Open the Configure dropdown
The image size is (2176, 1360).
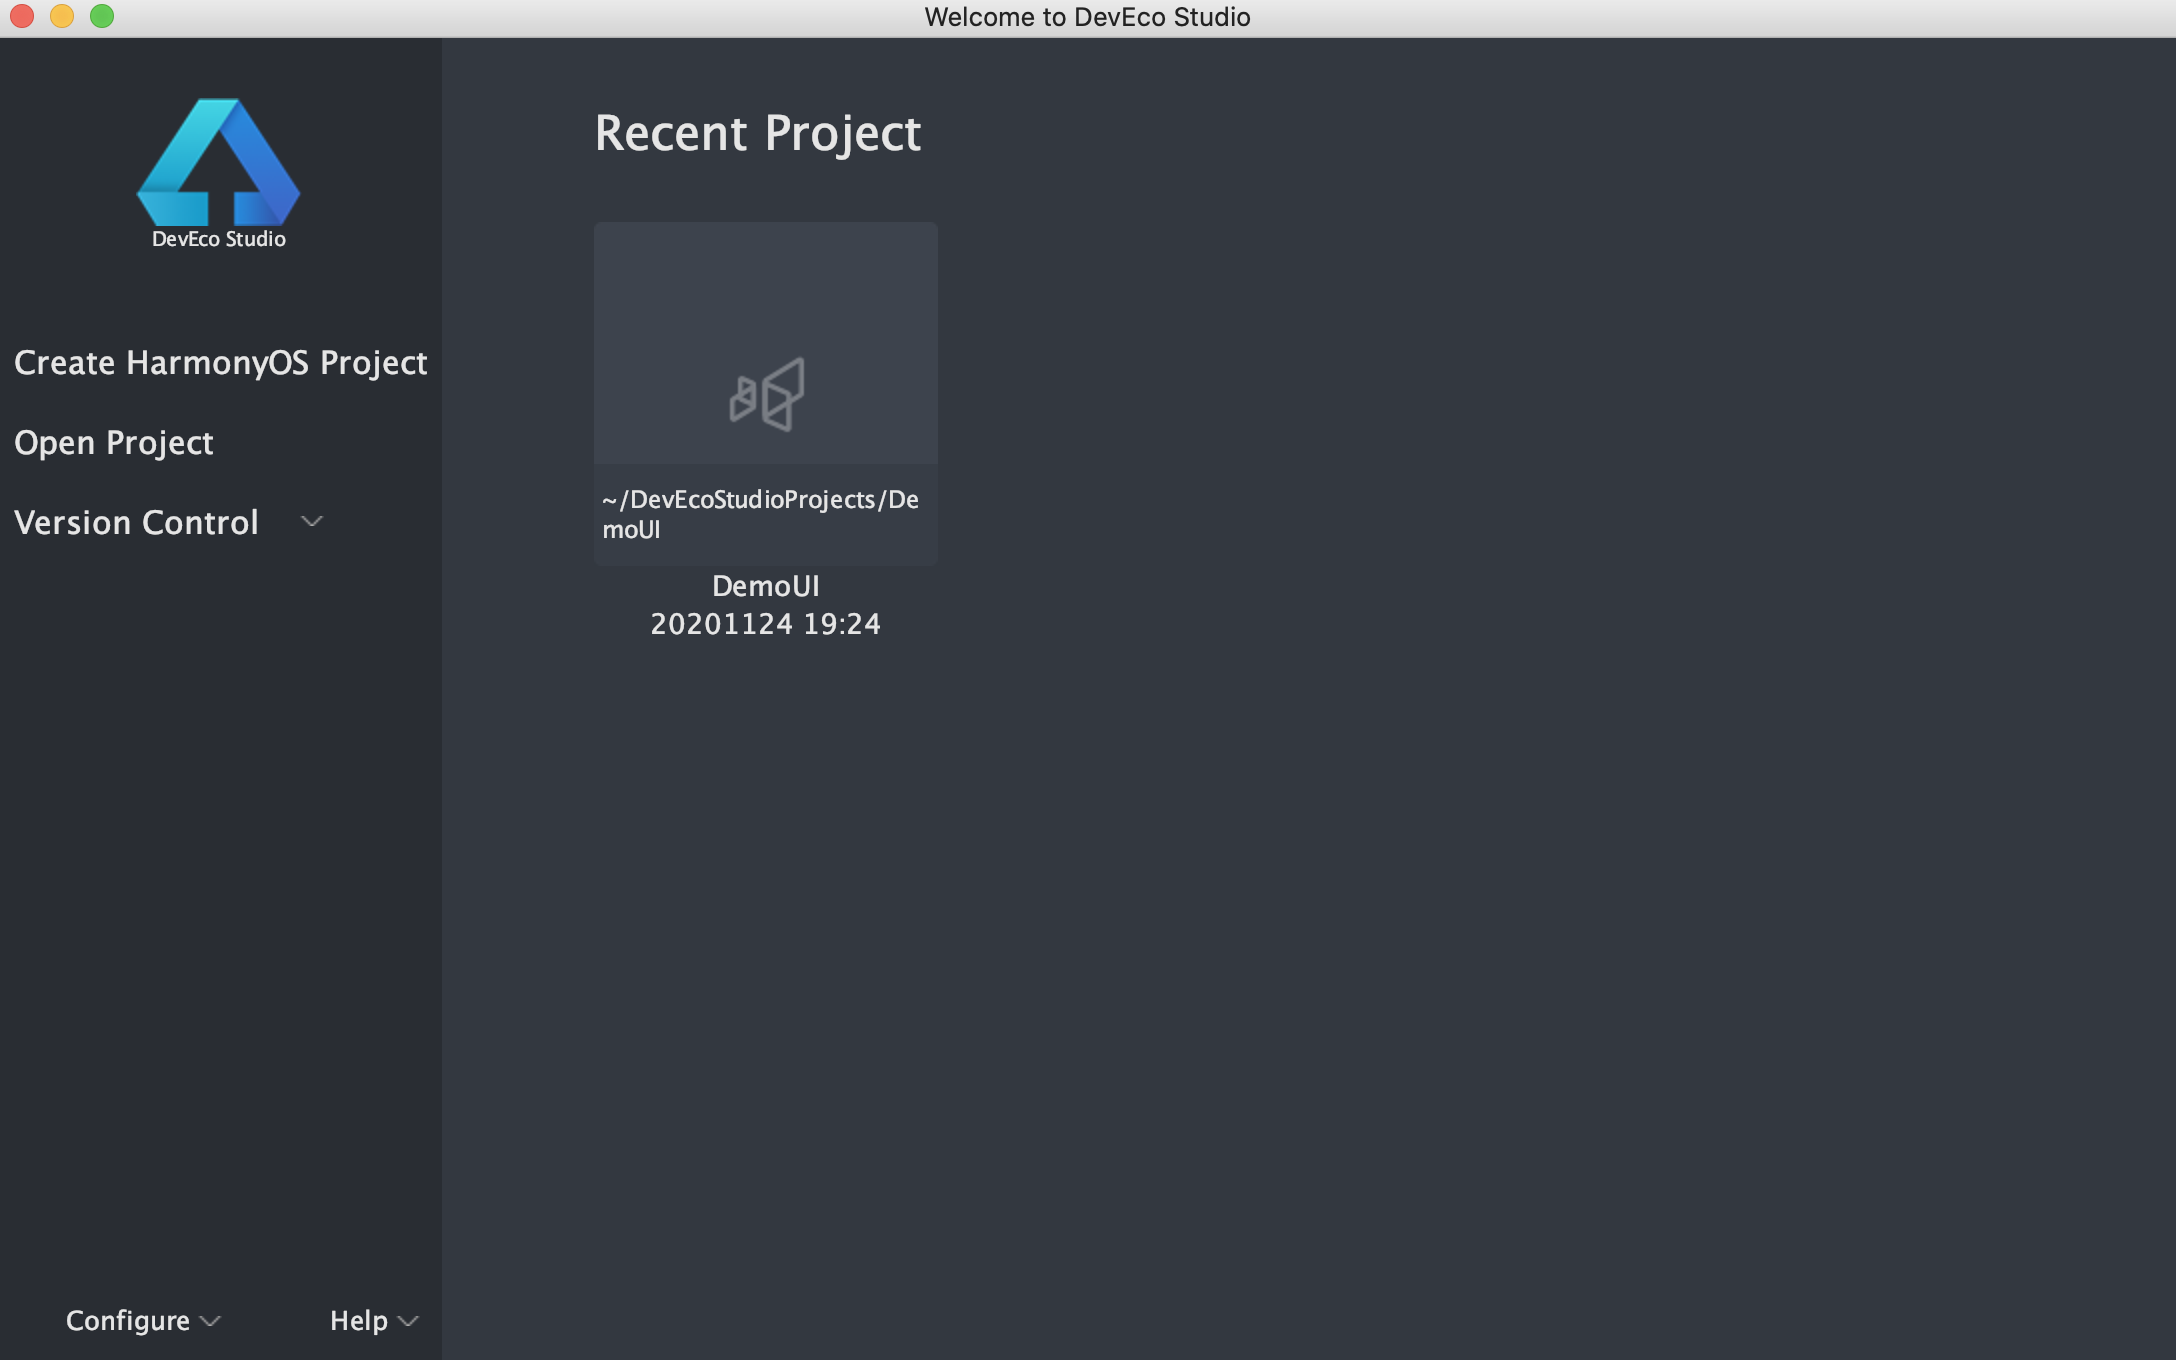143,1321
